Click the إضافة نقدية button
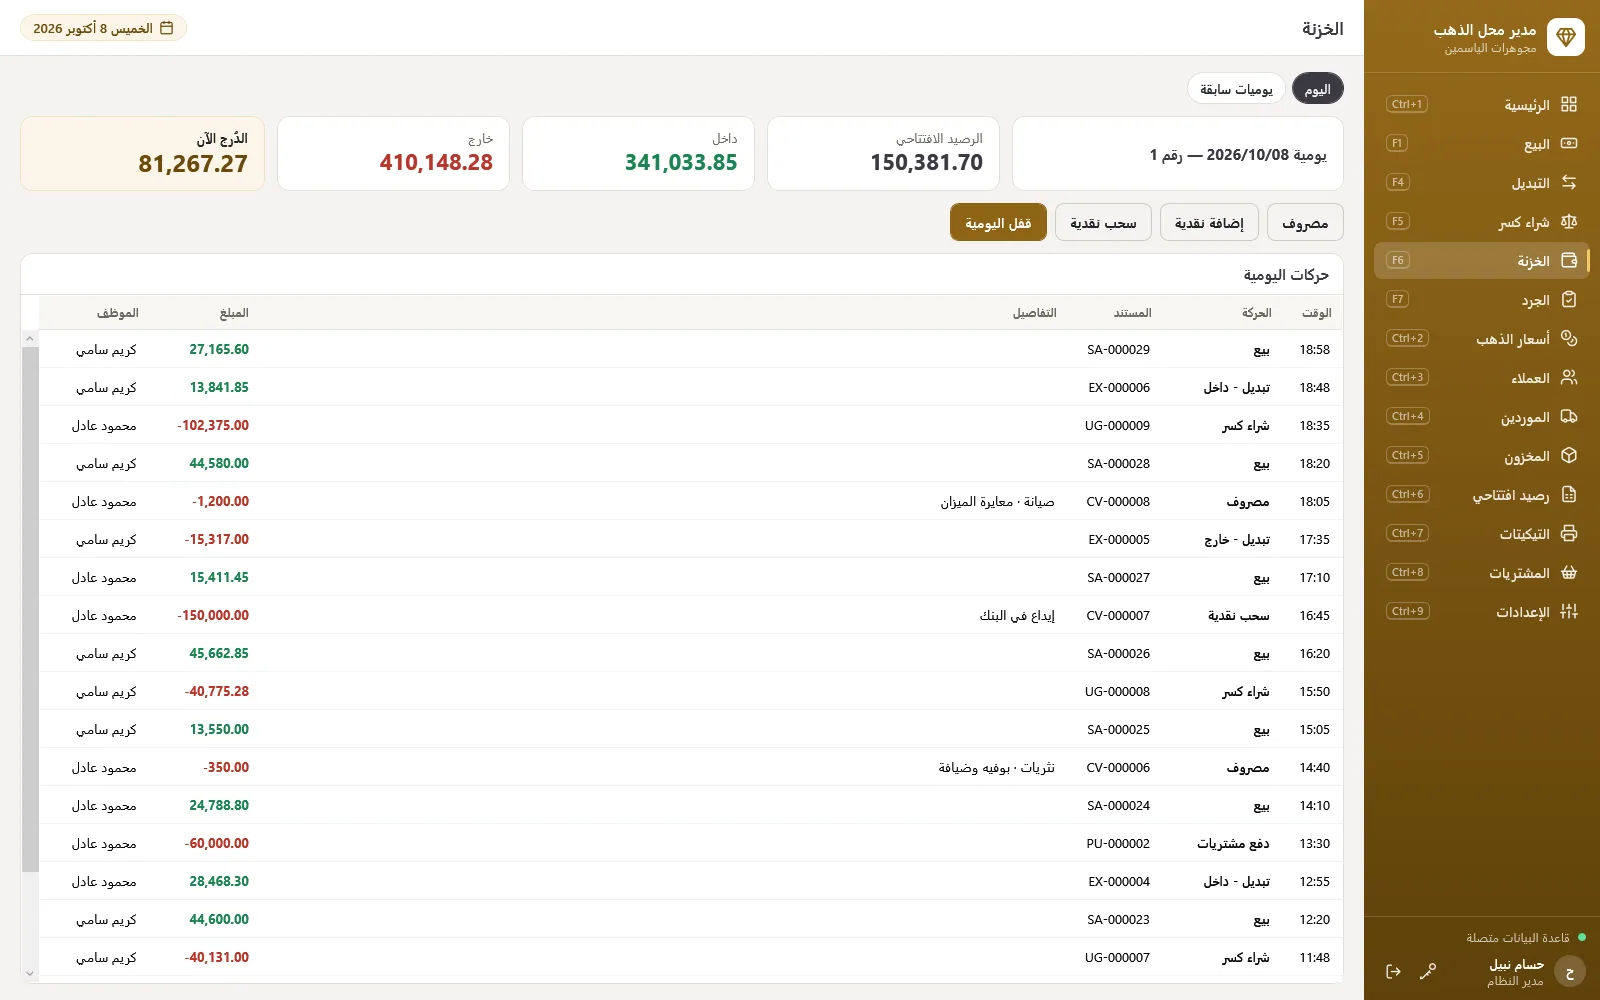Screen dimensions: 1600x1000 pyautogui.click(x=1209, y=222)
